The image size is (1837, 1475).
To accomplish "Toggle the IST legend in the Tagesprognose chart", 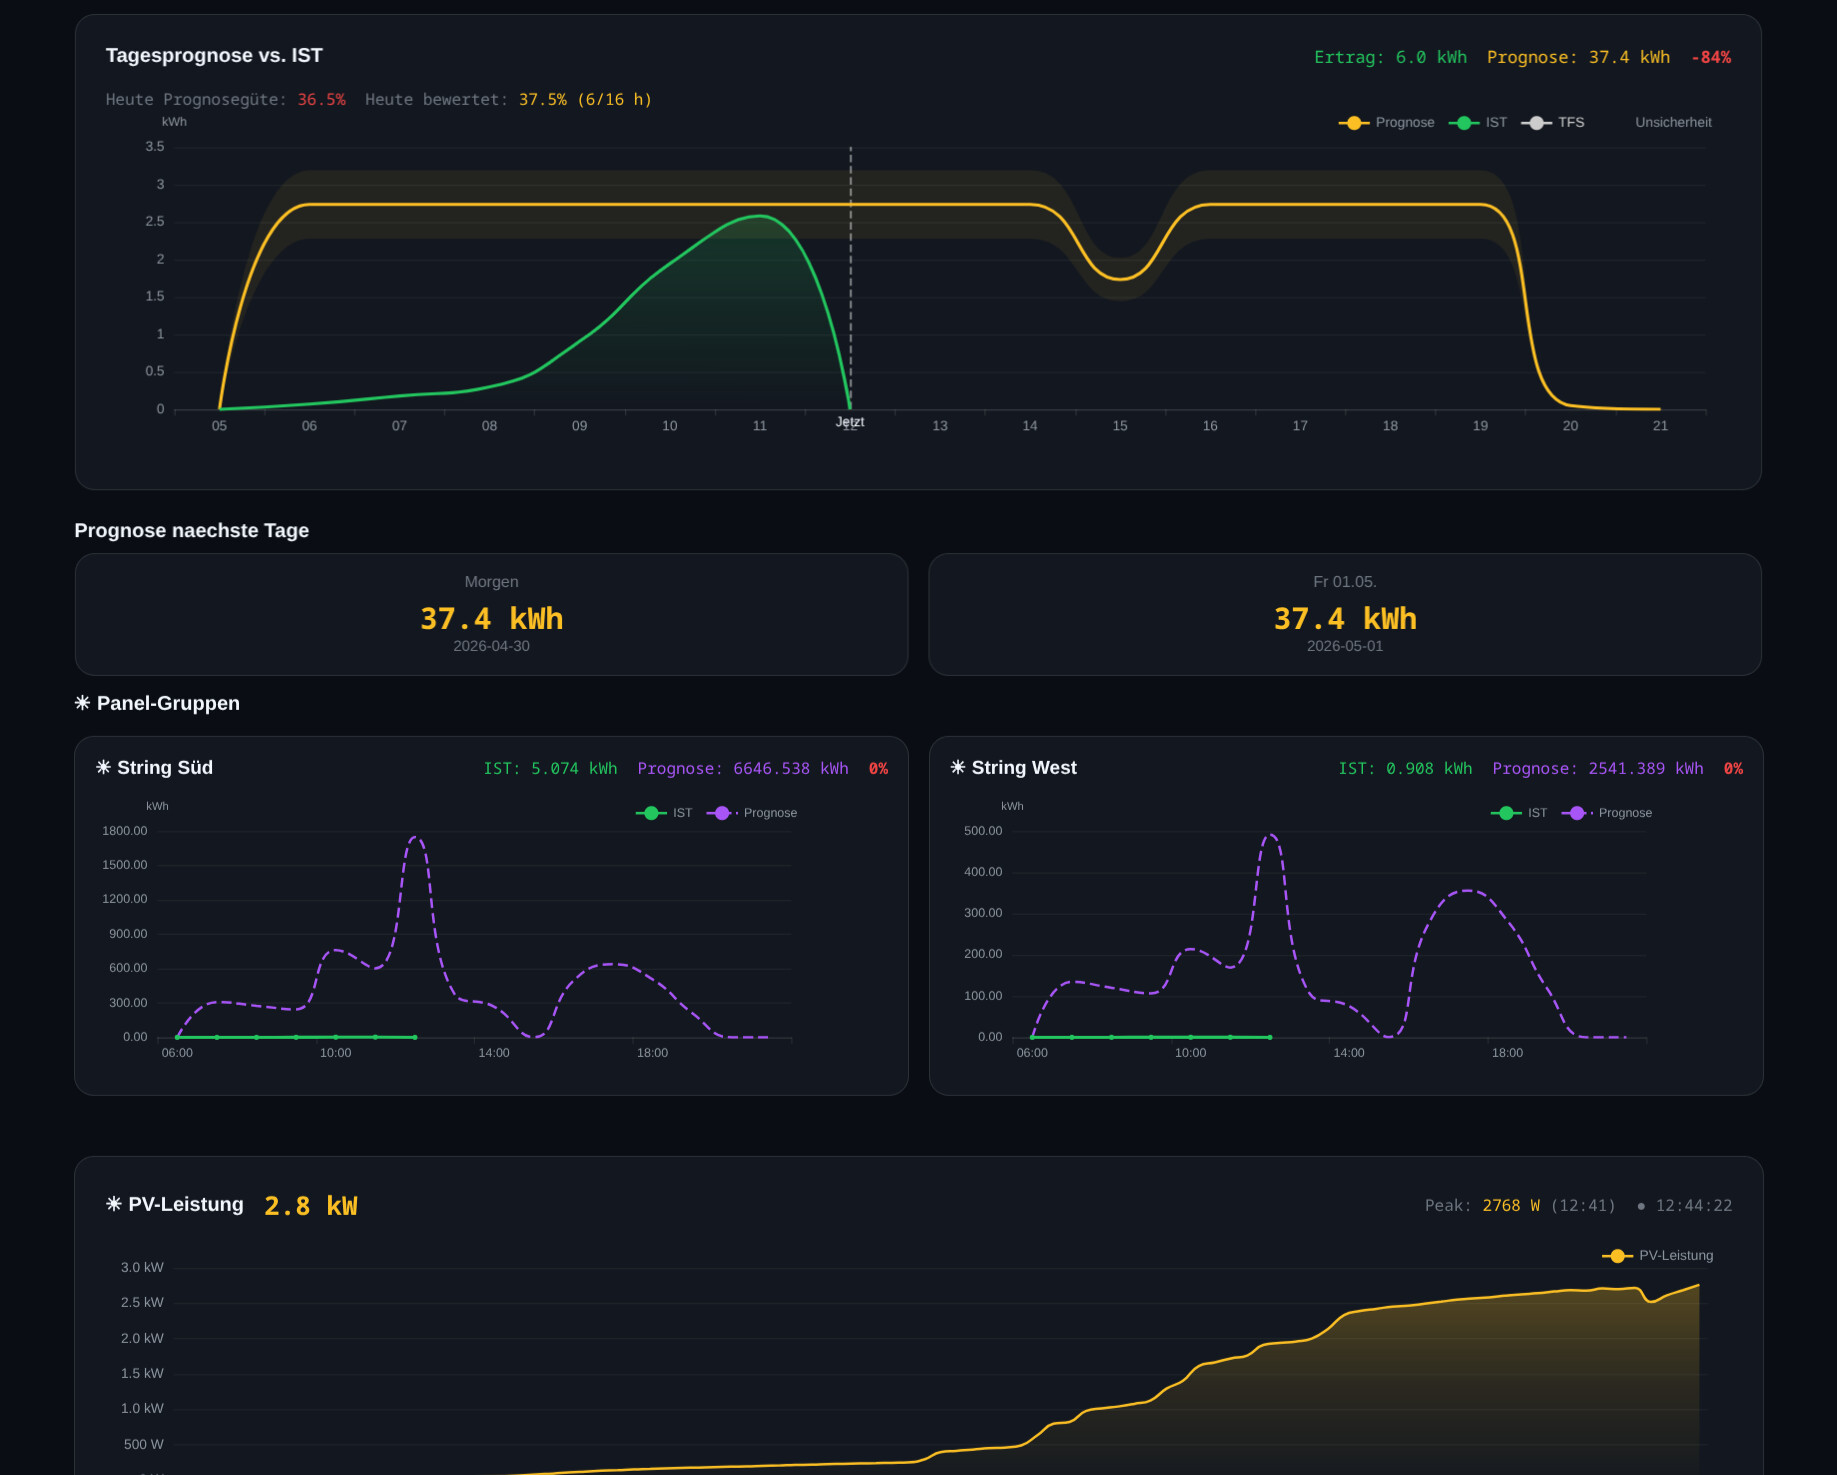I will (1478, 122).
